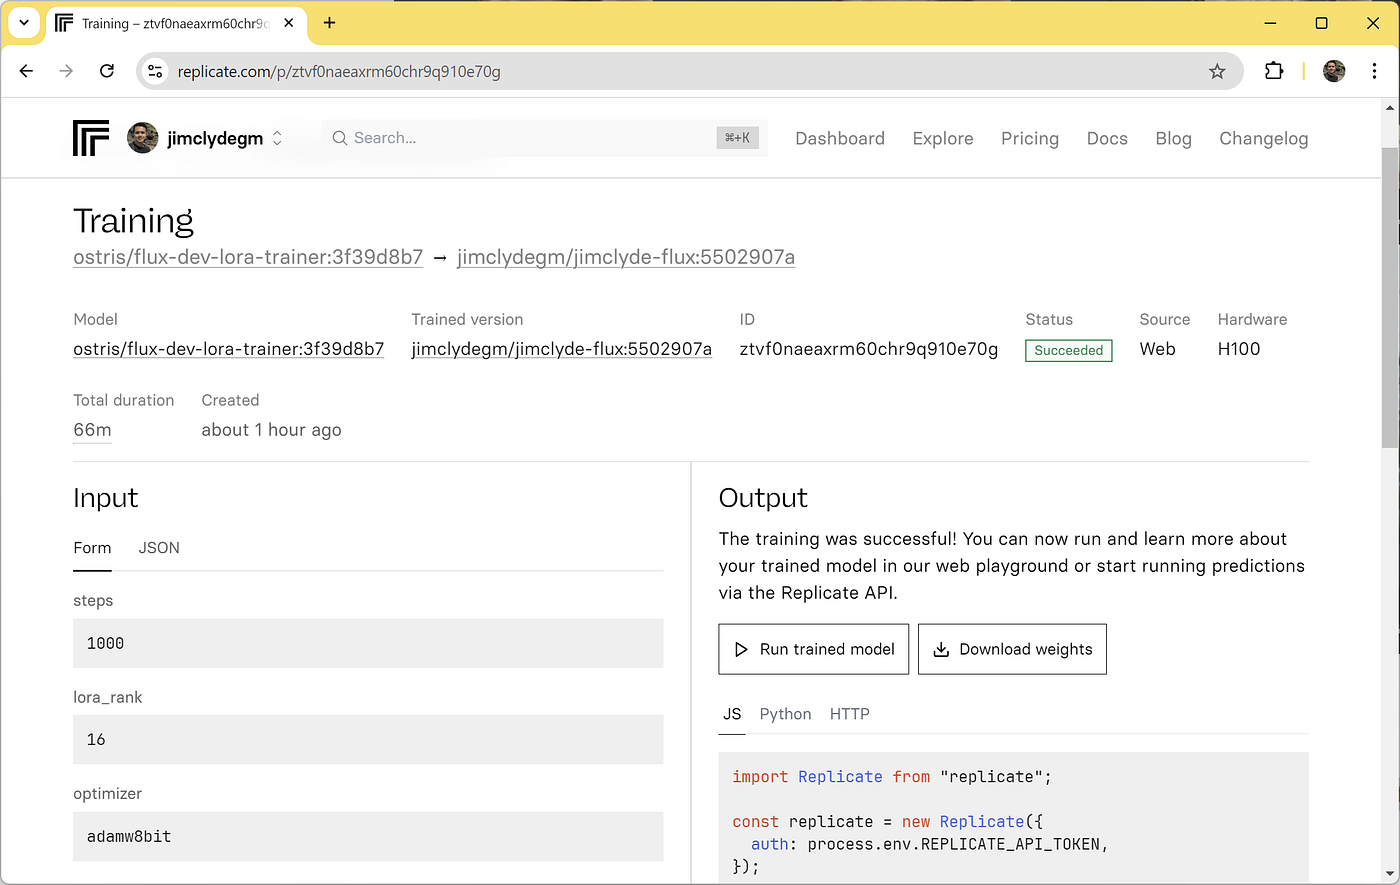Click the Download weights button
This screenshot has width=1400, height=885.
(x=1012, y=649)
